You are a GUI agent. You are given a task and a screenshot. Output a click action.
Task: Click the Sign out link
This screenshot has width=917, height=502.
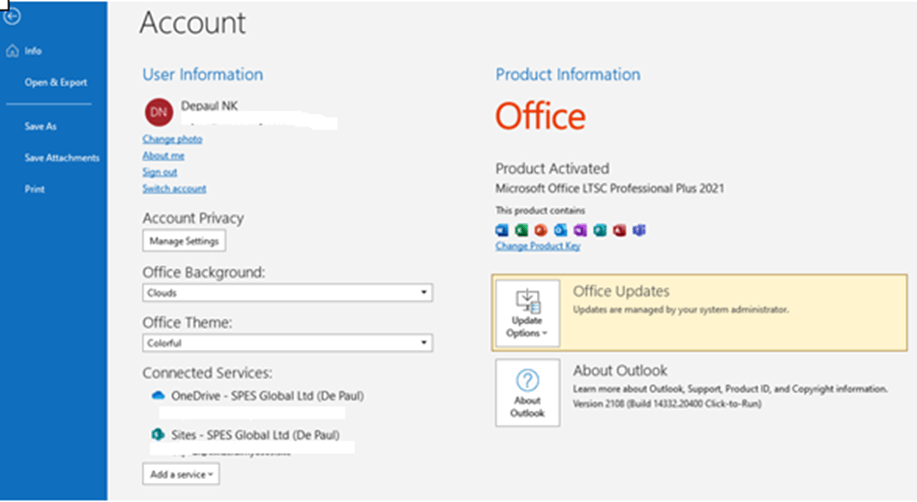pyautogui.click(x=160, y=172)
